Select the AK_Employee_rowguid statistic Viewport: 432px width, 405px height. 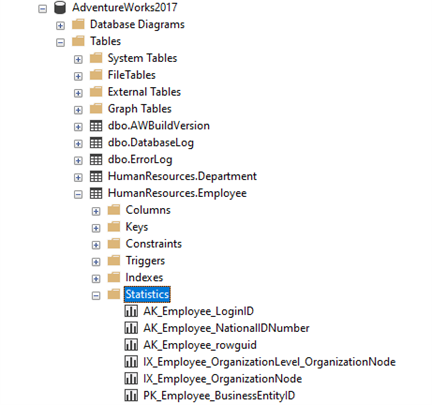[200, 345]
